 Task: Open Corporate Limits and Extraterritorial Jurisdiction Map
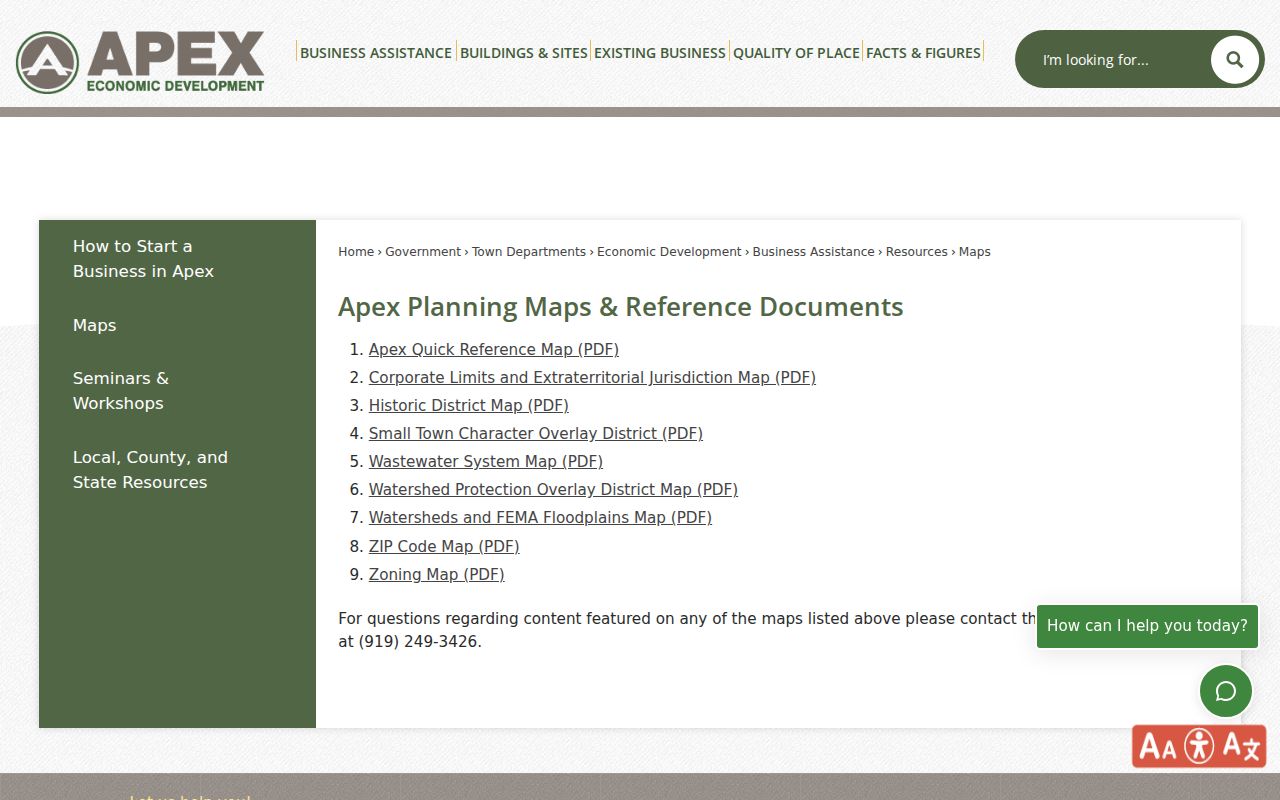pos(592,377)
